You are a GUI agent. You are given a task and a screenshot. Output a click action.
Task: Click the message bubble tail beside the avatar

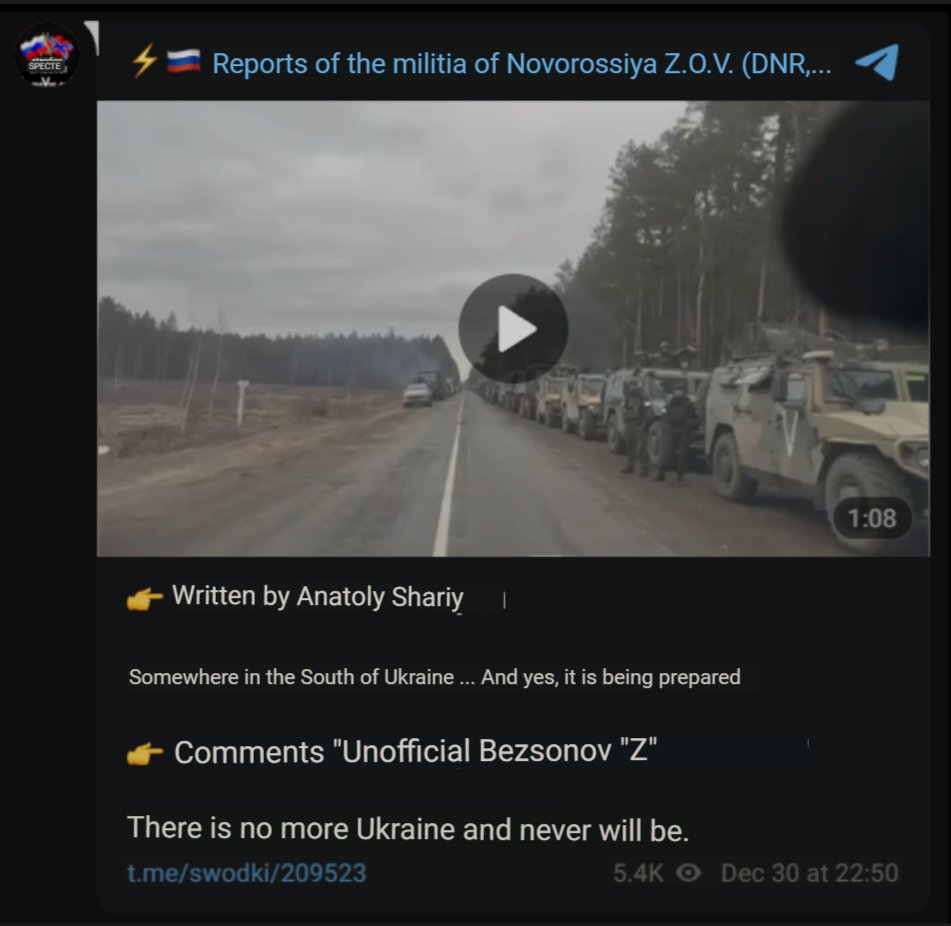(x=92, y=38)
